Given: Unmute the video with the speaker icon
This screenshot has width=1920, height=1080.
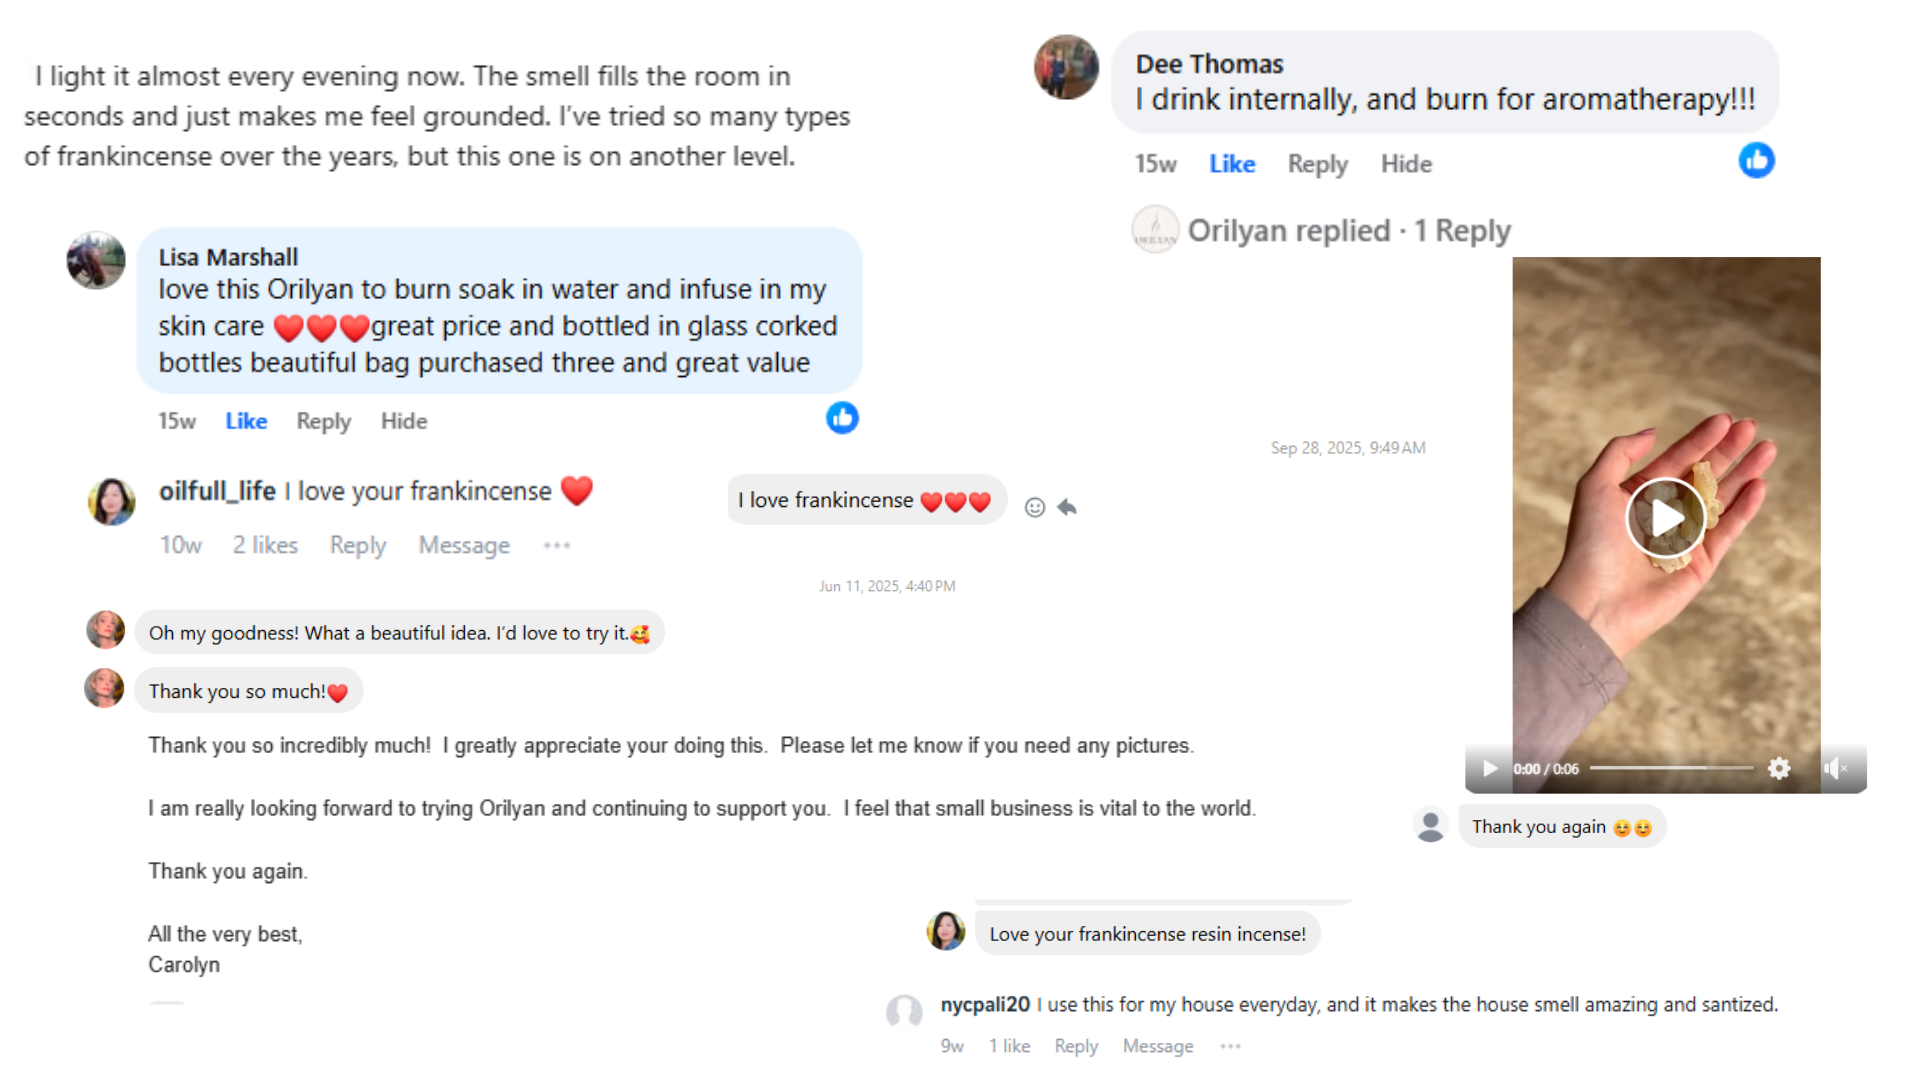Looking at the screenshot, I should [1834, 768].
